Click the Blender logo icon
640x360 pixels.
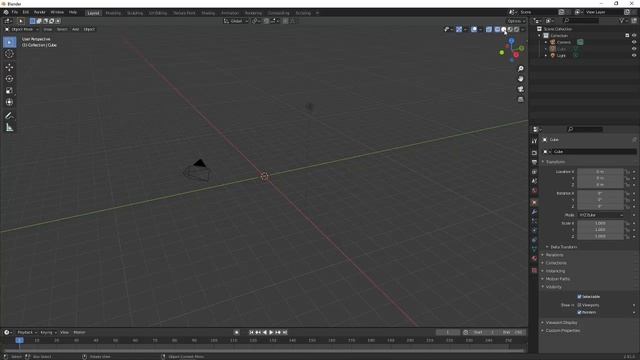6,12
